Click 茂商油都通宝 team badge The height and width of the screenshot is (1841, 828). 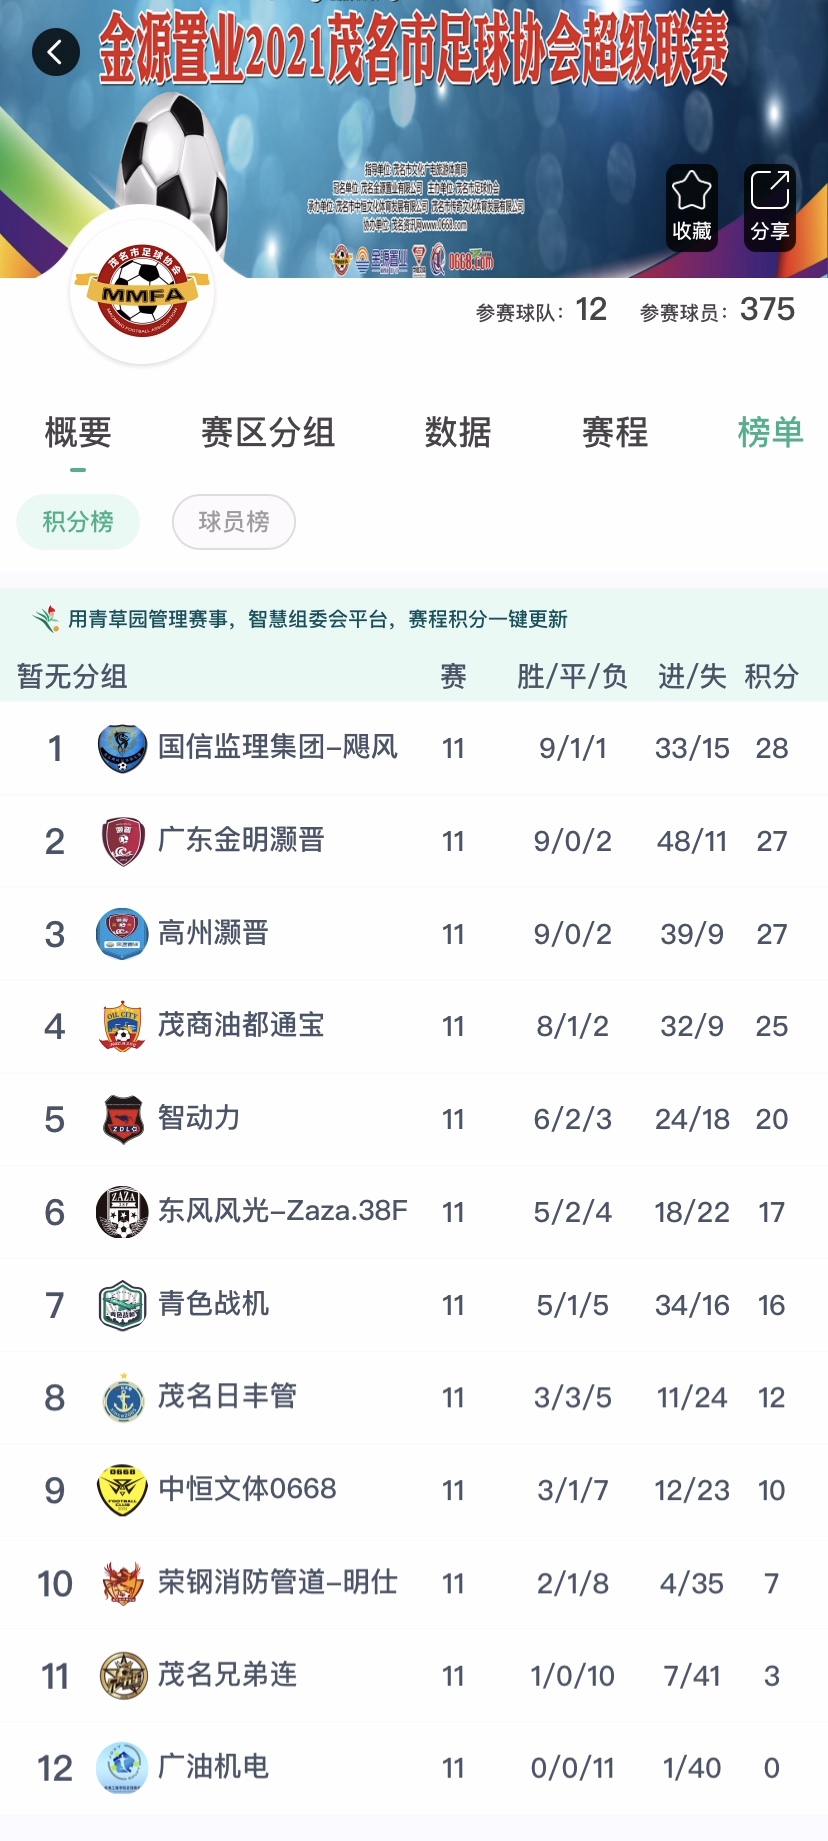122,1026
